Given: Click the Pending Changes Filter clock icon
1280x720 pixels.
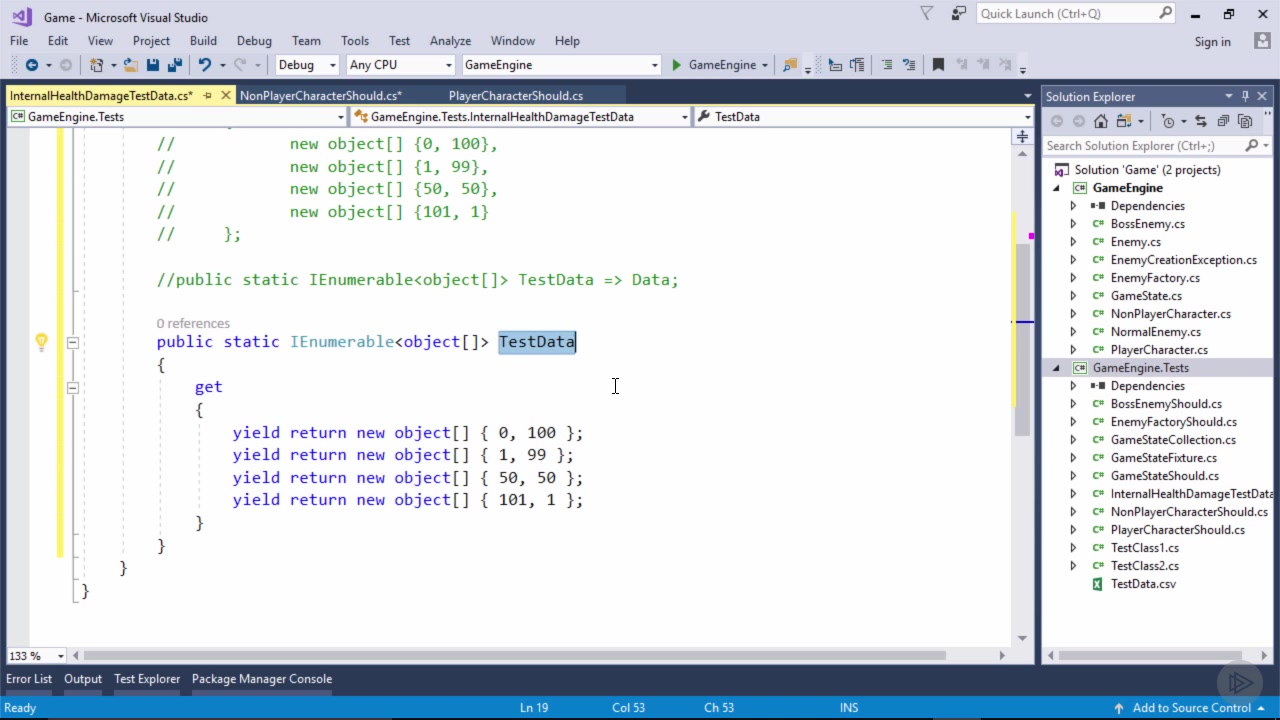Looking at the screenshot, I should coord(1167,121).
